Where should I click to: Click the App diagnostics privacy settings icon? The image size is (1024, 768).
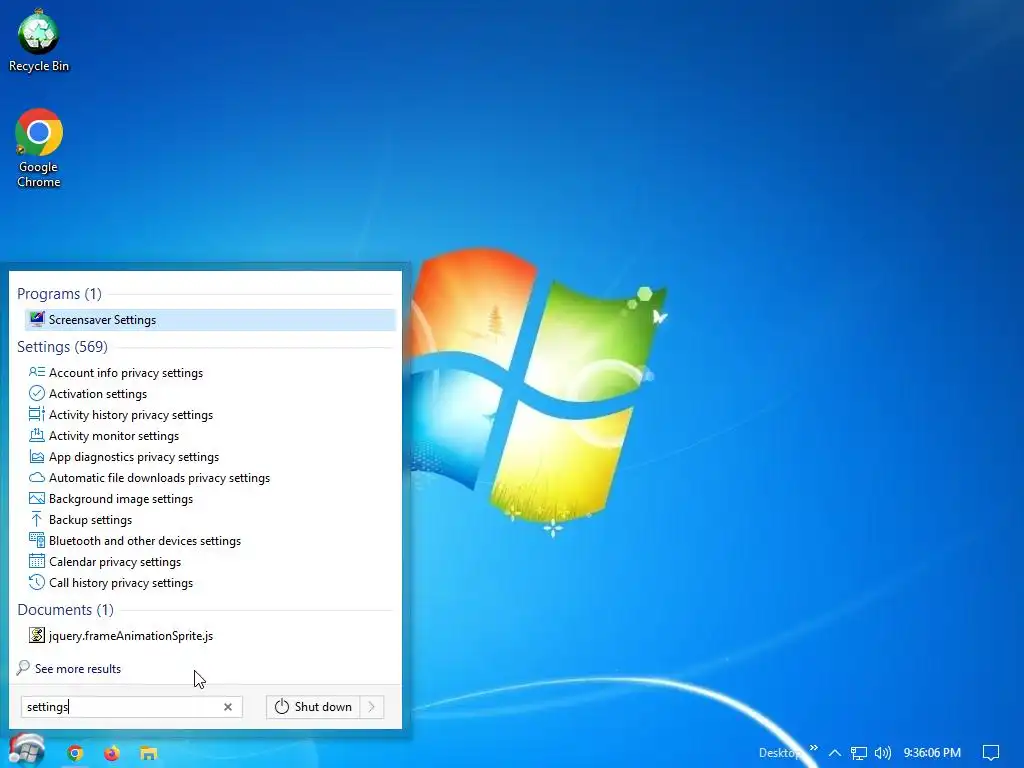37,456
